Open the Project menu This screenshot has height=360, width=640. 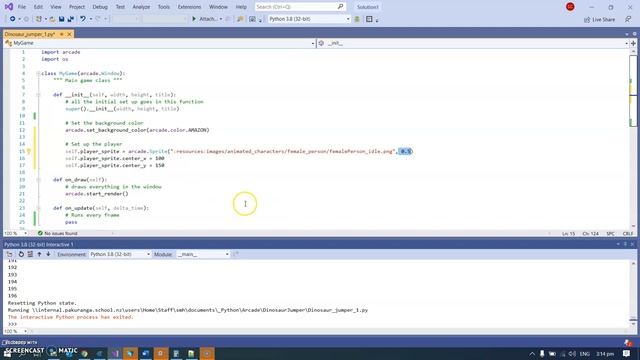click(x=77, y=7)
